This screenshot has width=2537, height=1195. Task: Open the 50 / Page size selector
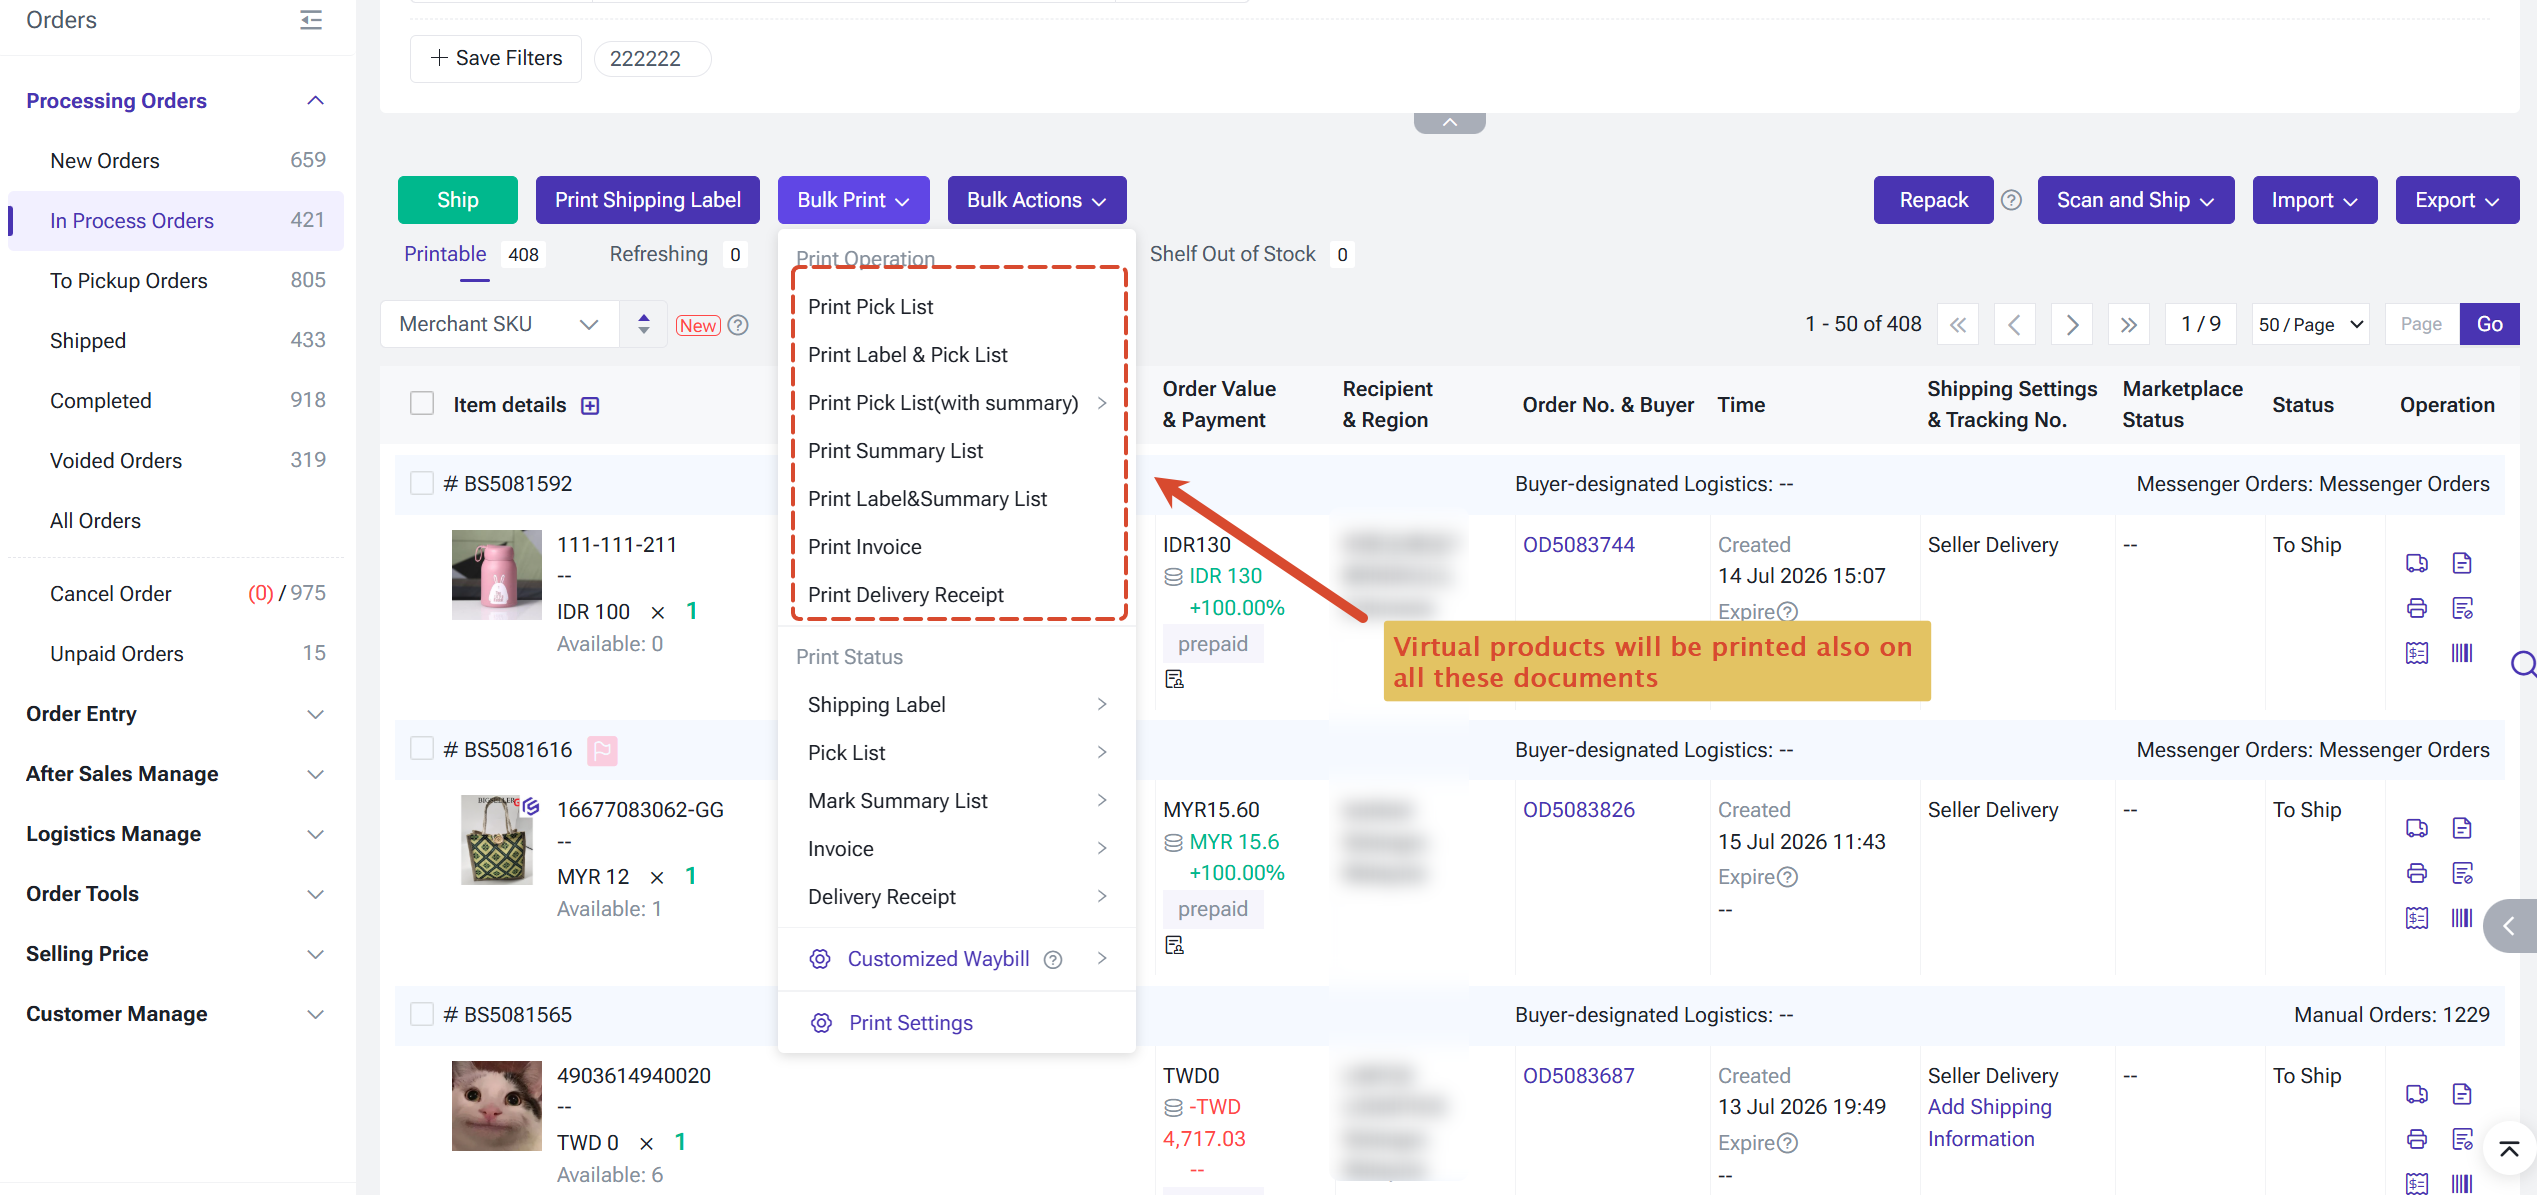[x=2310, y=324]
